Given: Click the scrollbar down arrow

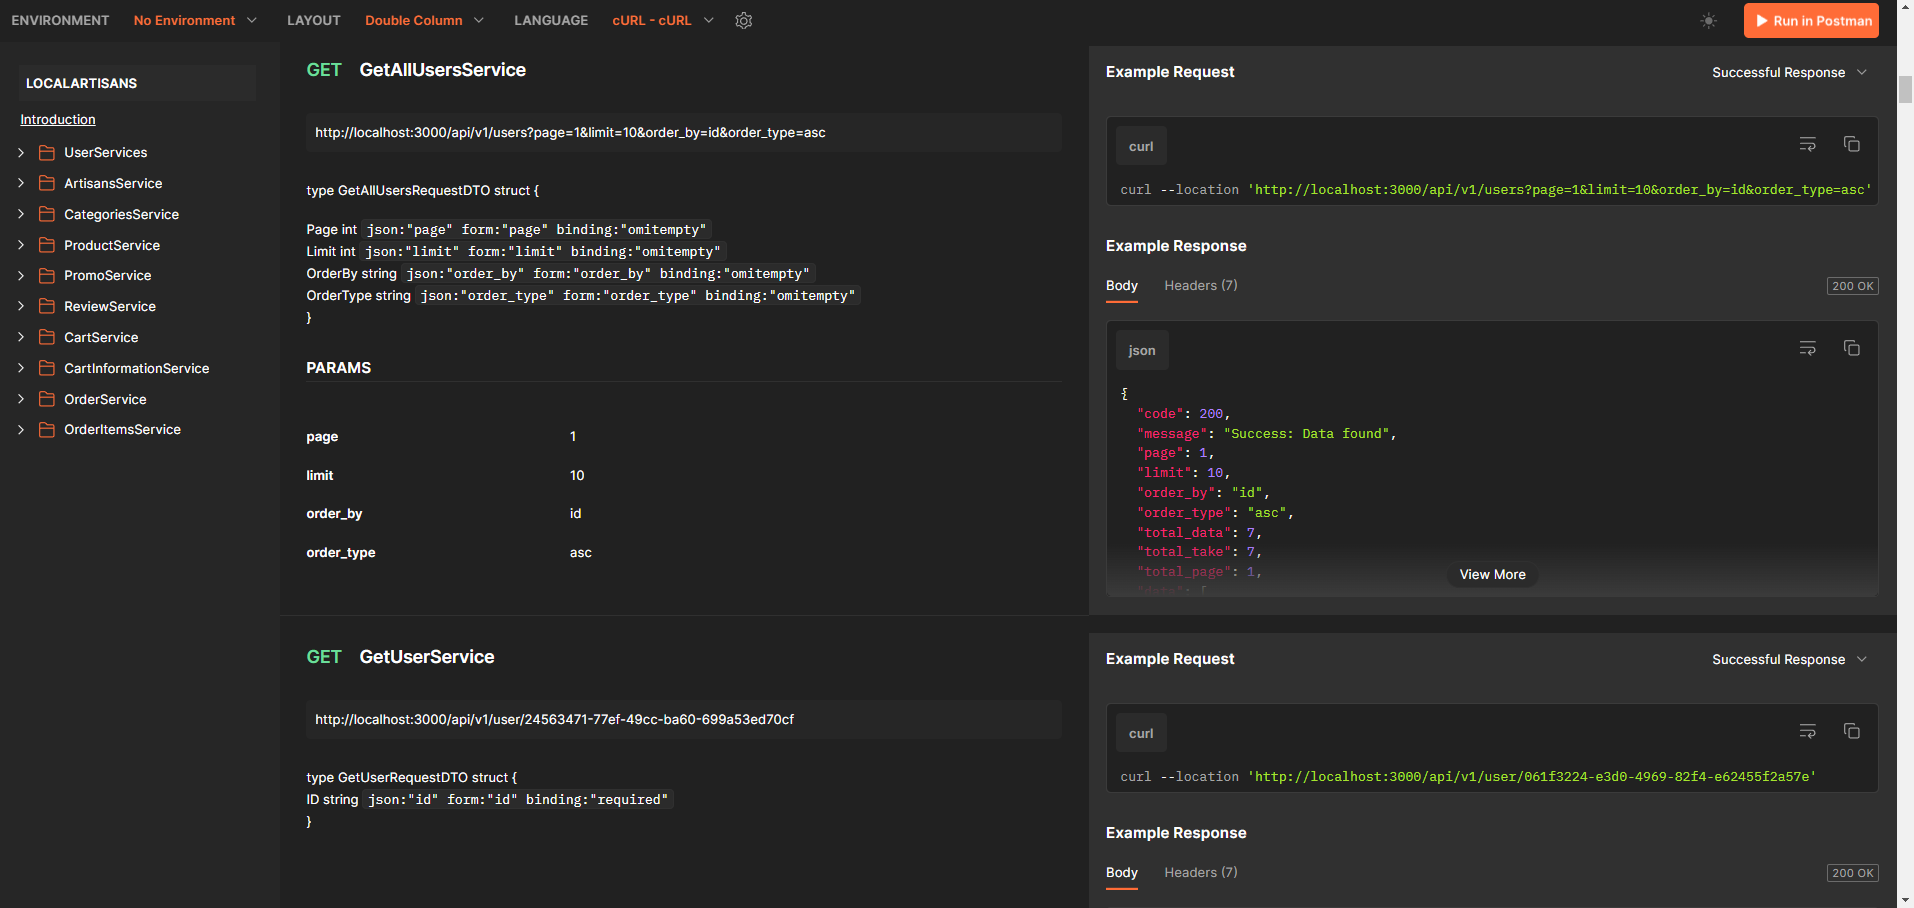Looking at the screenshot, I should 1905,899.
